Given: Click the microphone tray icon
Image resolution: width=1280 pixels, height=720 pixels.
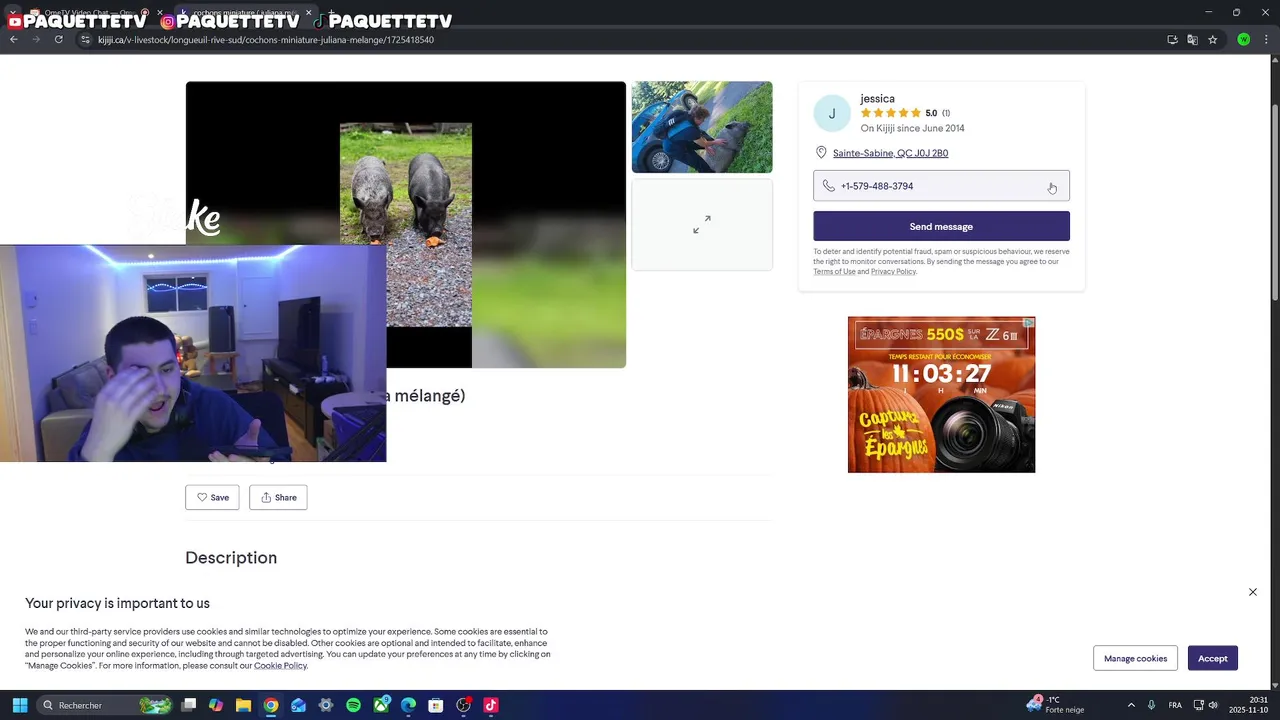Looking at the screenshot, I should coord(1152,705).
